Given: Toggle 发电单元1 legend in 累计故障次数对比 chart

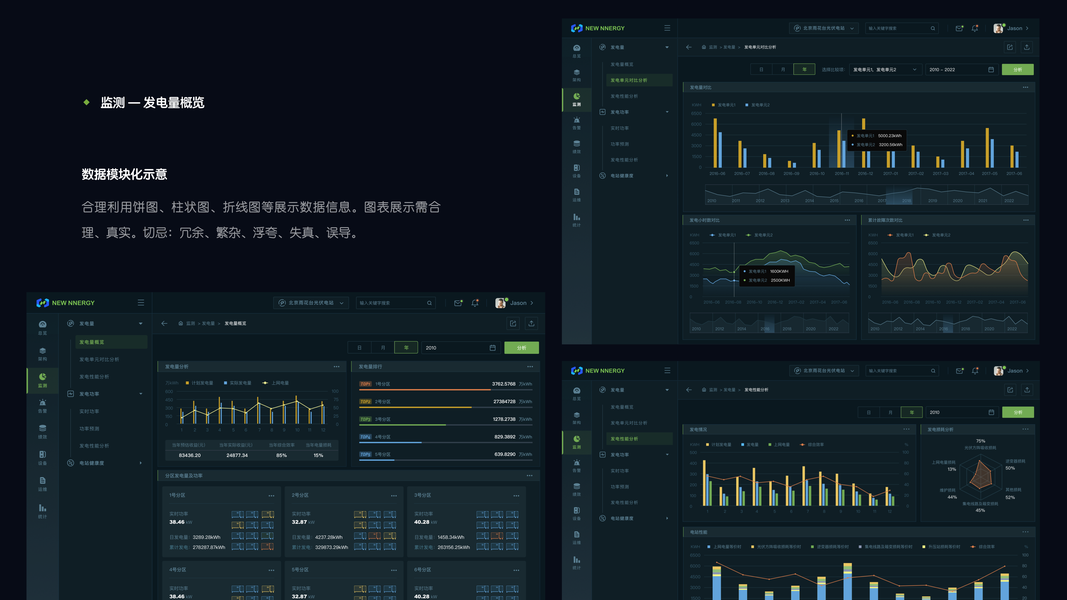Looking at the screenshot, I should click(x=900, y=235).
